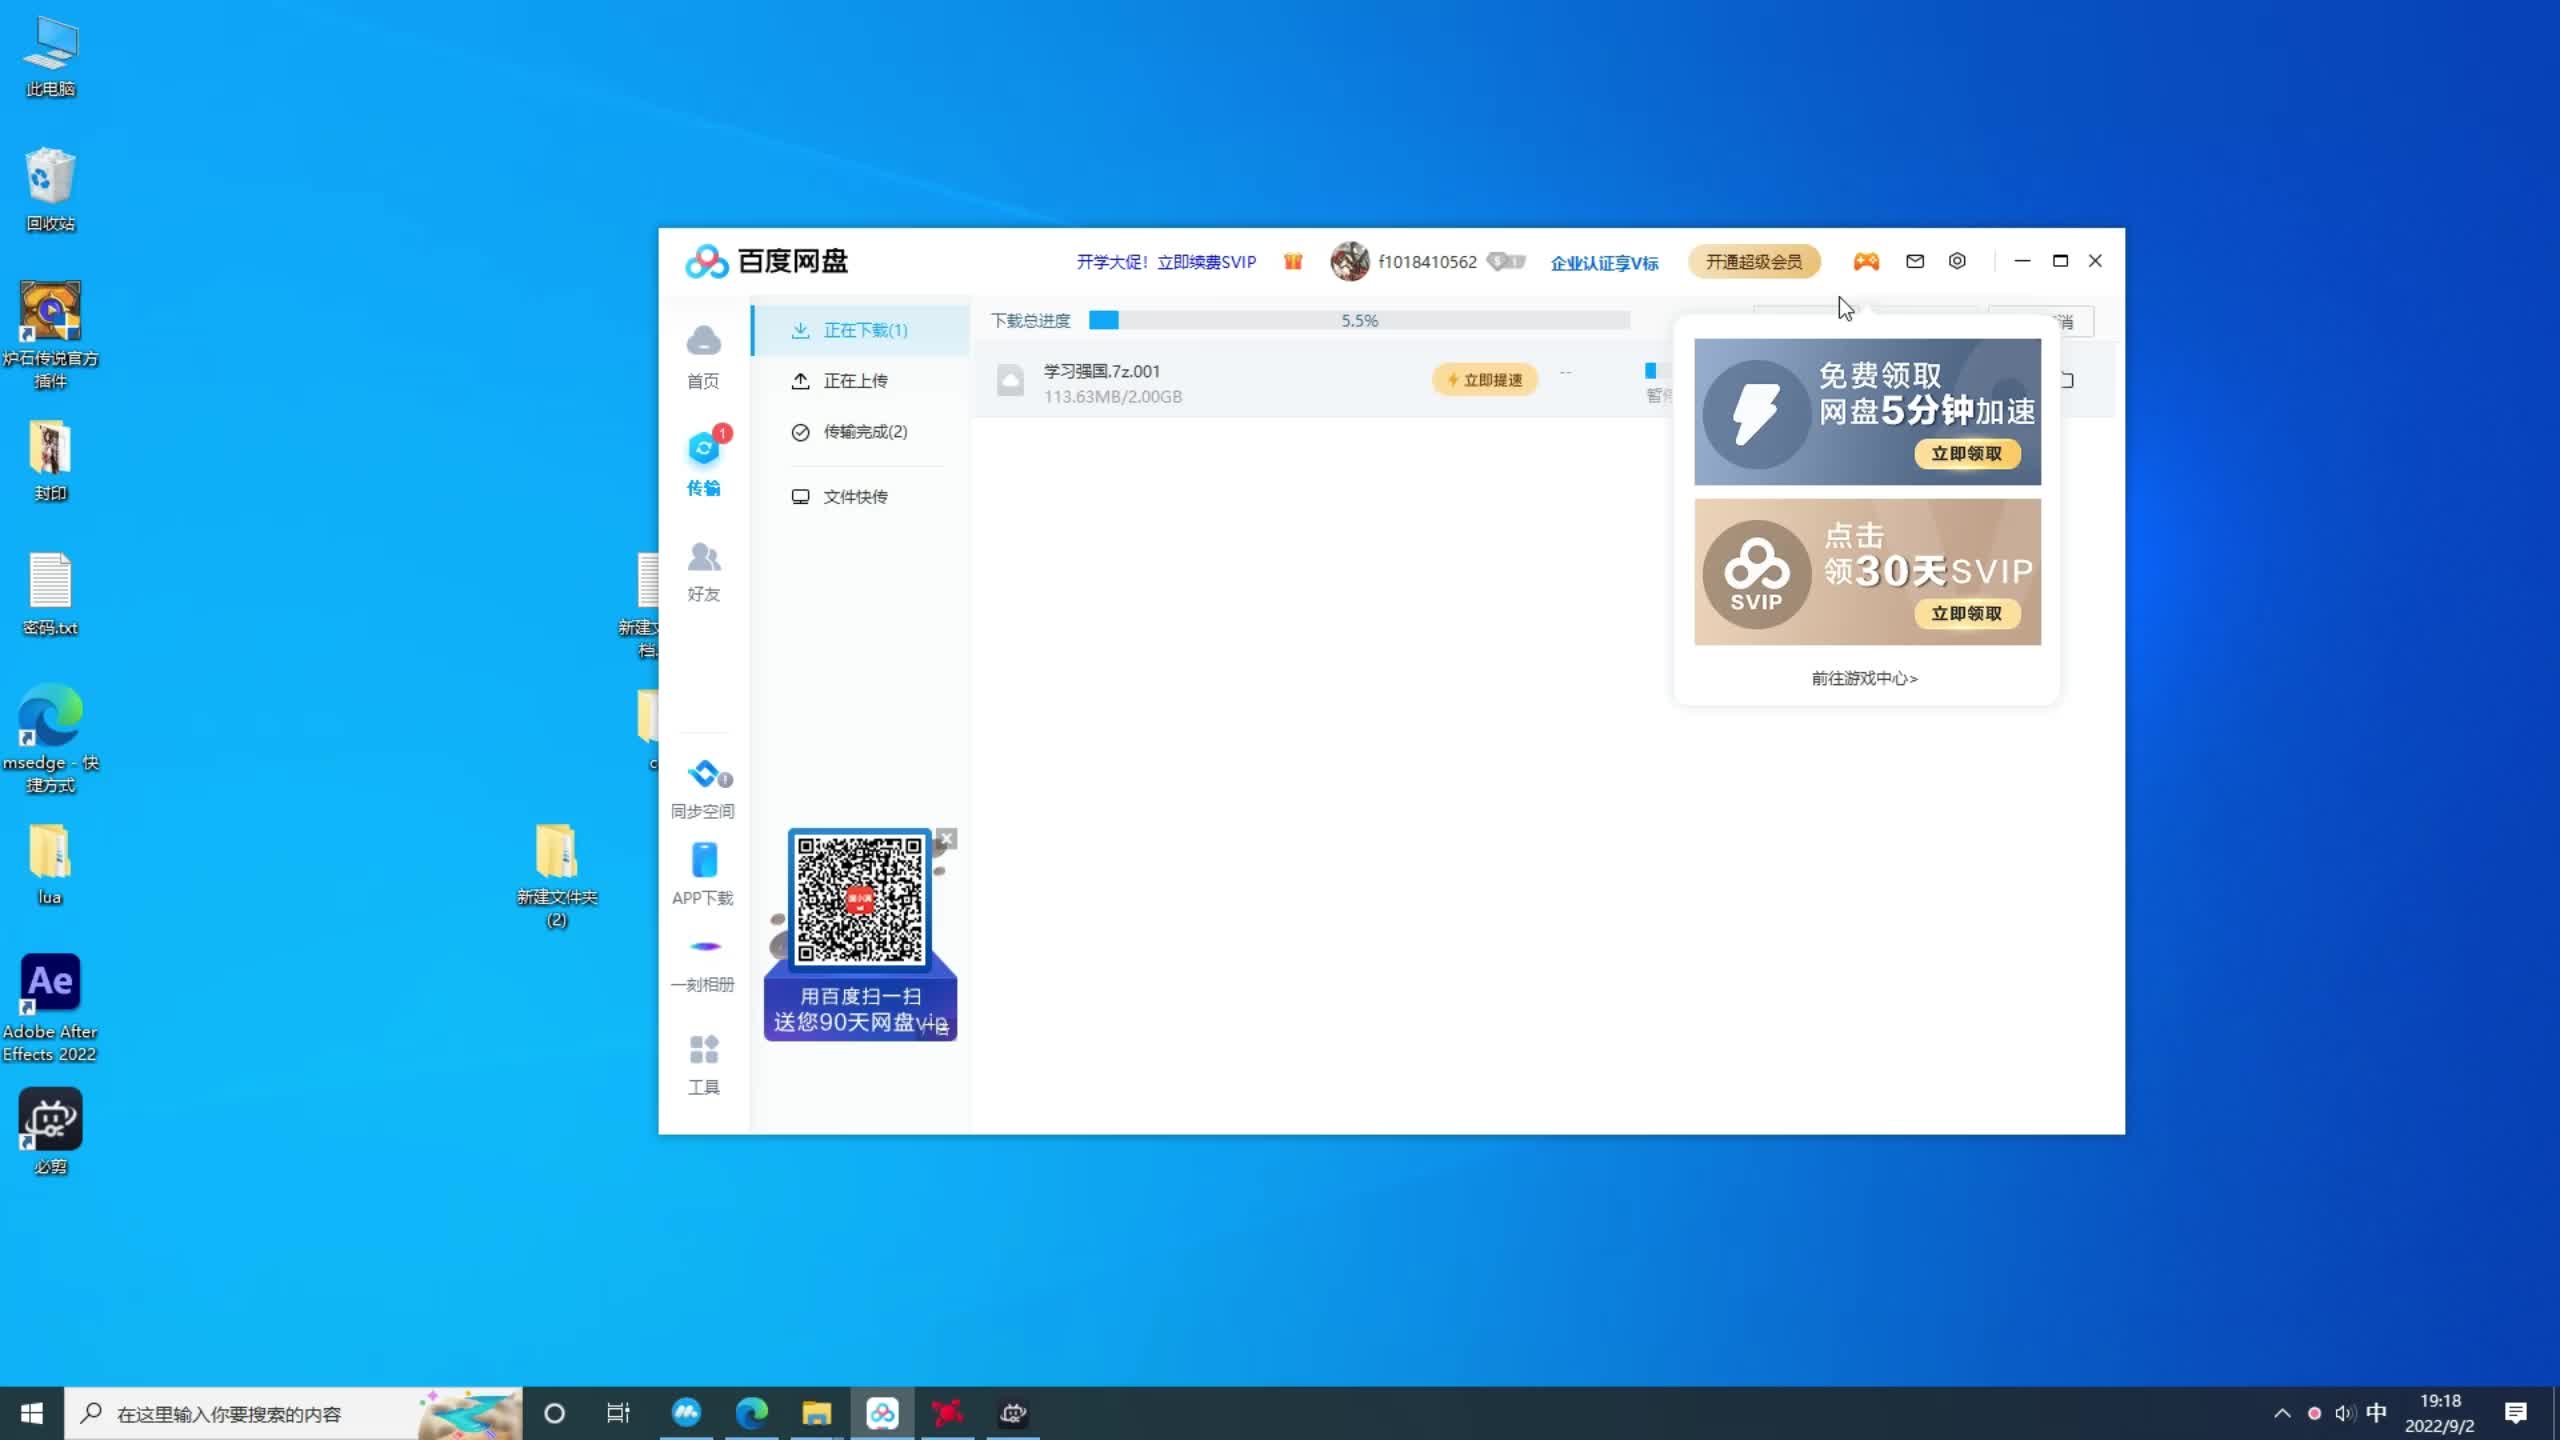Close the Baidu Netdisk window
The image size is (2560, 1440).
[2096, 261]
